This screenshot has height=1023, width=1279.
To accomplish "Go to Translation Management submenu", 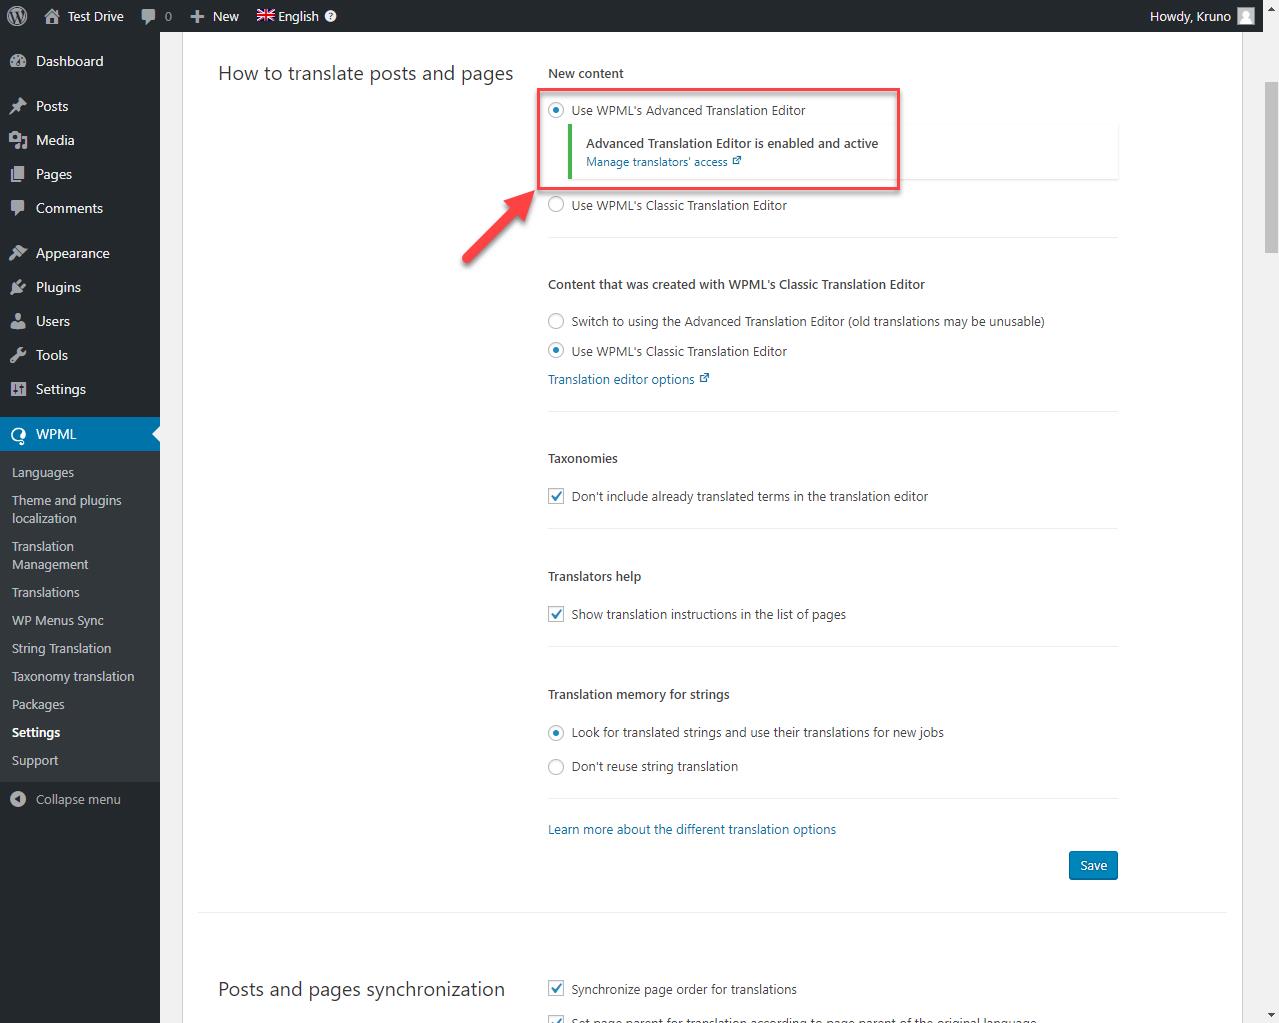I will [x=50, y=555].
